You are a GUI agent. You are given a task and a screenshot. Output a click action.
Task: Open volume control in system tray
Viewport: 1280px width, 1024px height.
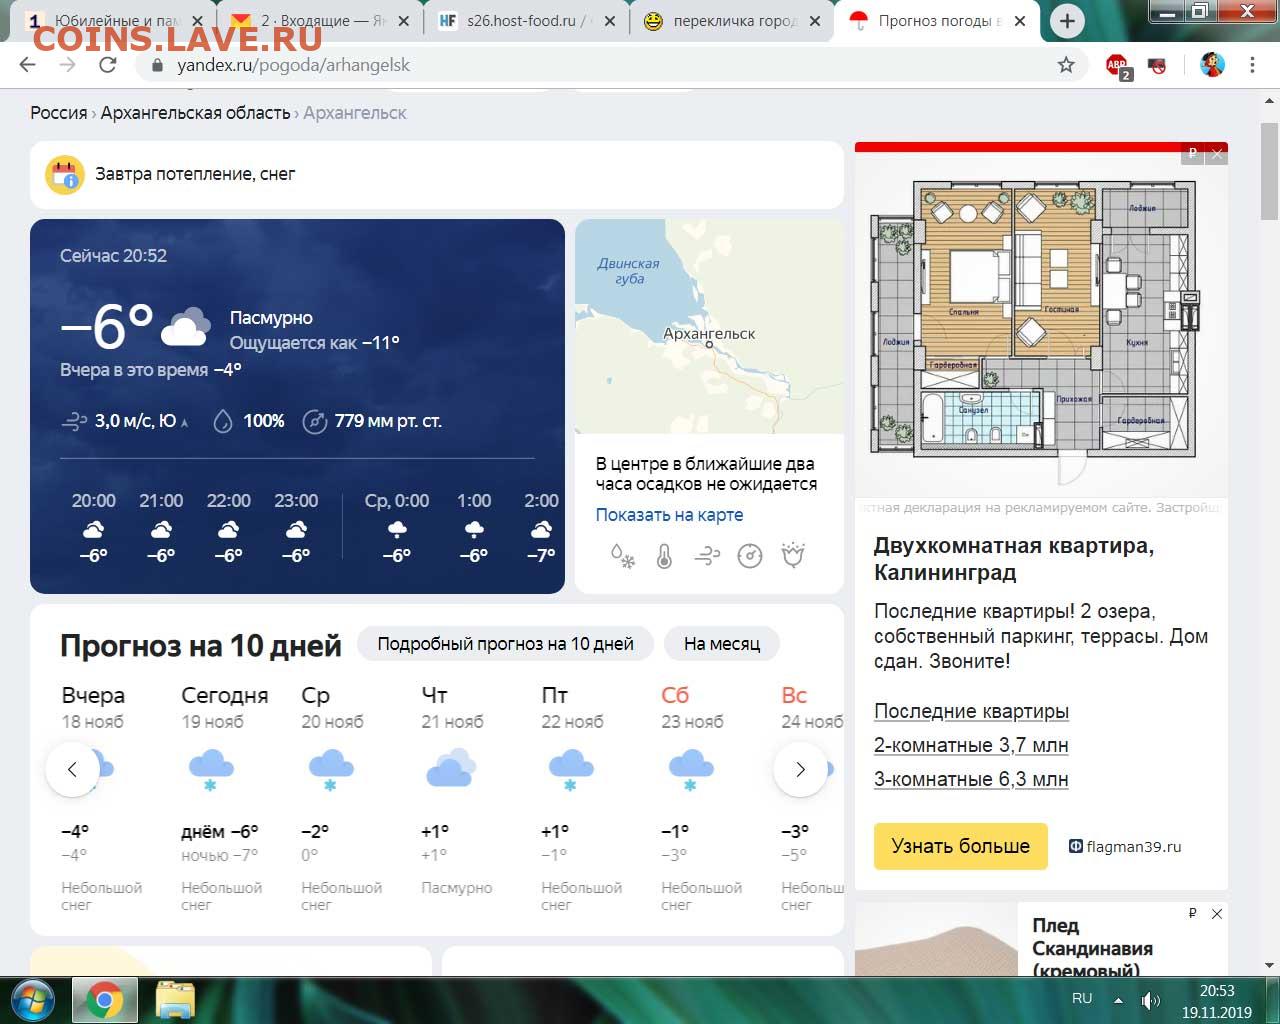pyautogui.click(x=1152, y=1000)
